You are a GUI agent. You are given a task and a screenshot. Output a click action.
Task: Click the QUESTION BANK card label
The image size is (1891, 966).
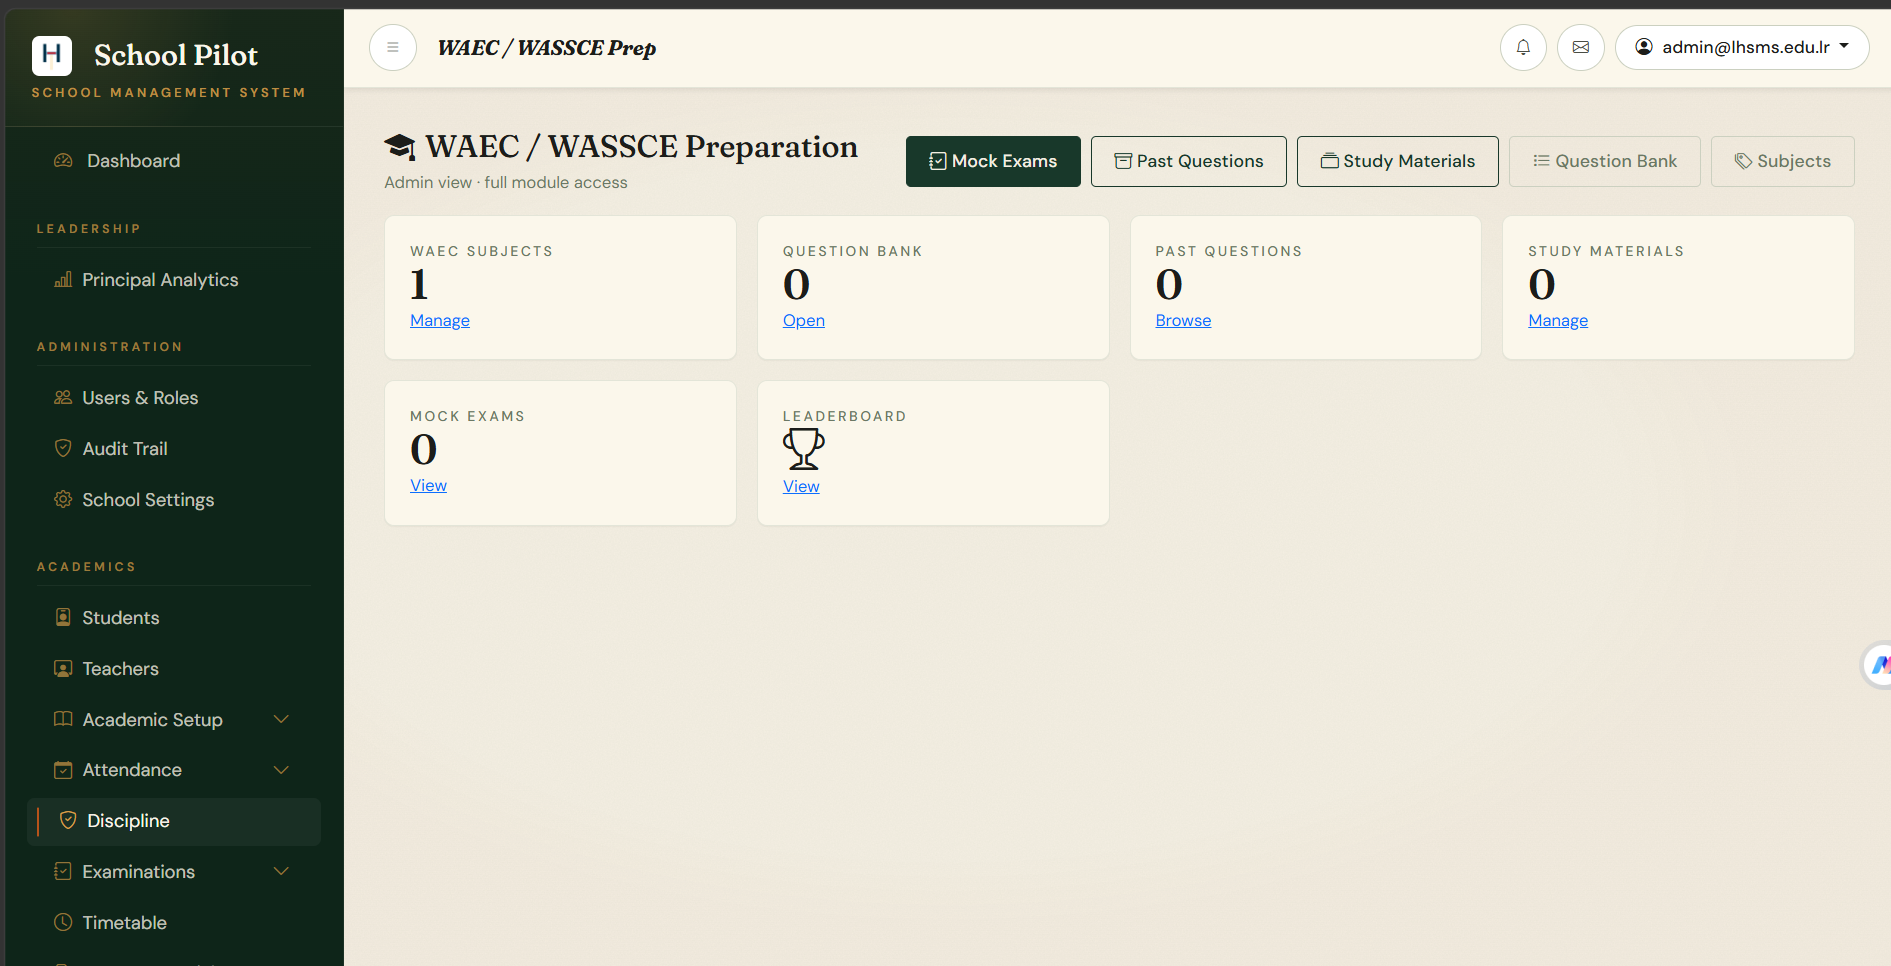pyautogui.click(x=852, y=251)
